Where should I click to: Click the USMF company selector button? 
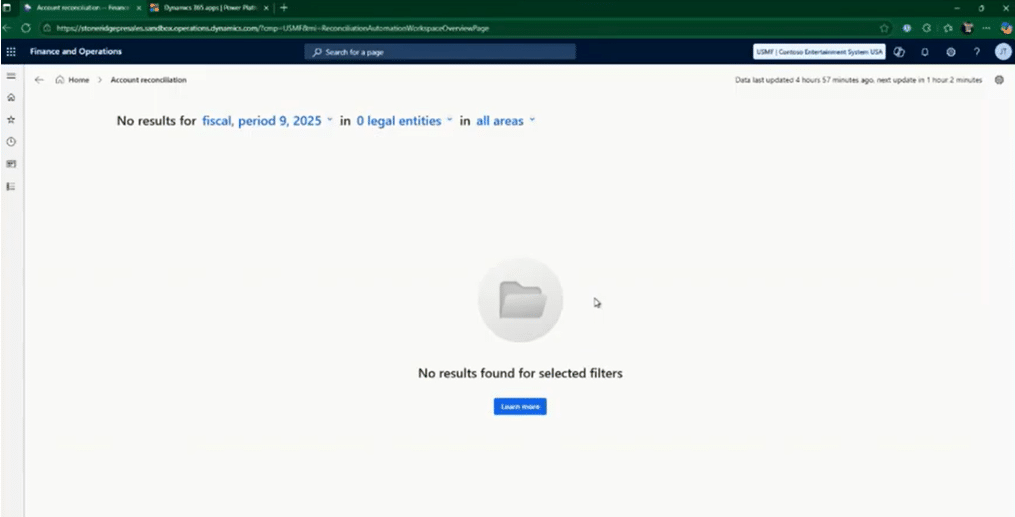click(x=819, y=52)
